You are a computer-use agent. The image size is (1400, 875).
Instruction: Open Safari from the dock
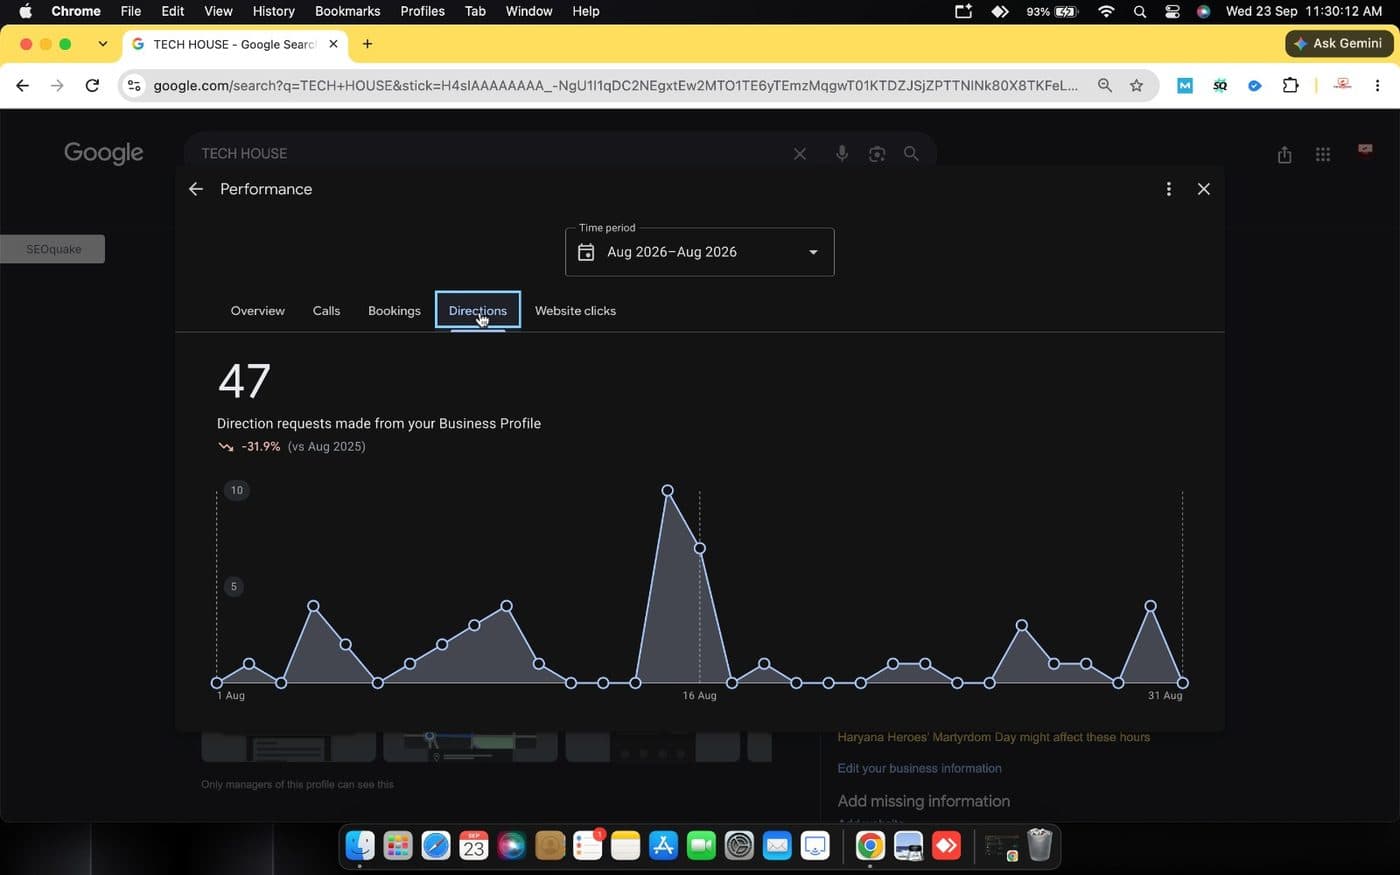436,846
